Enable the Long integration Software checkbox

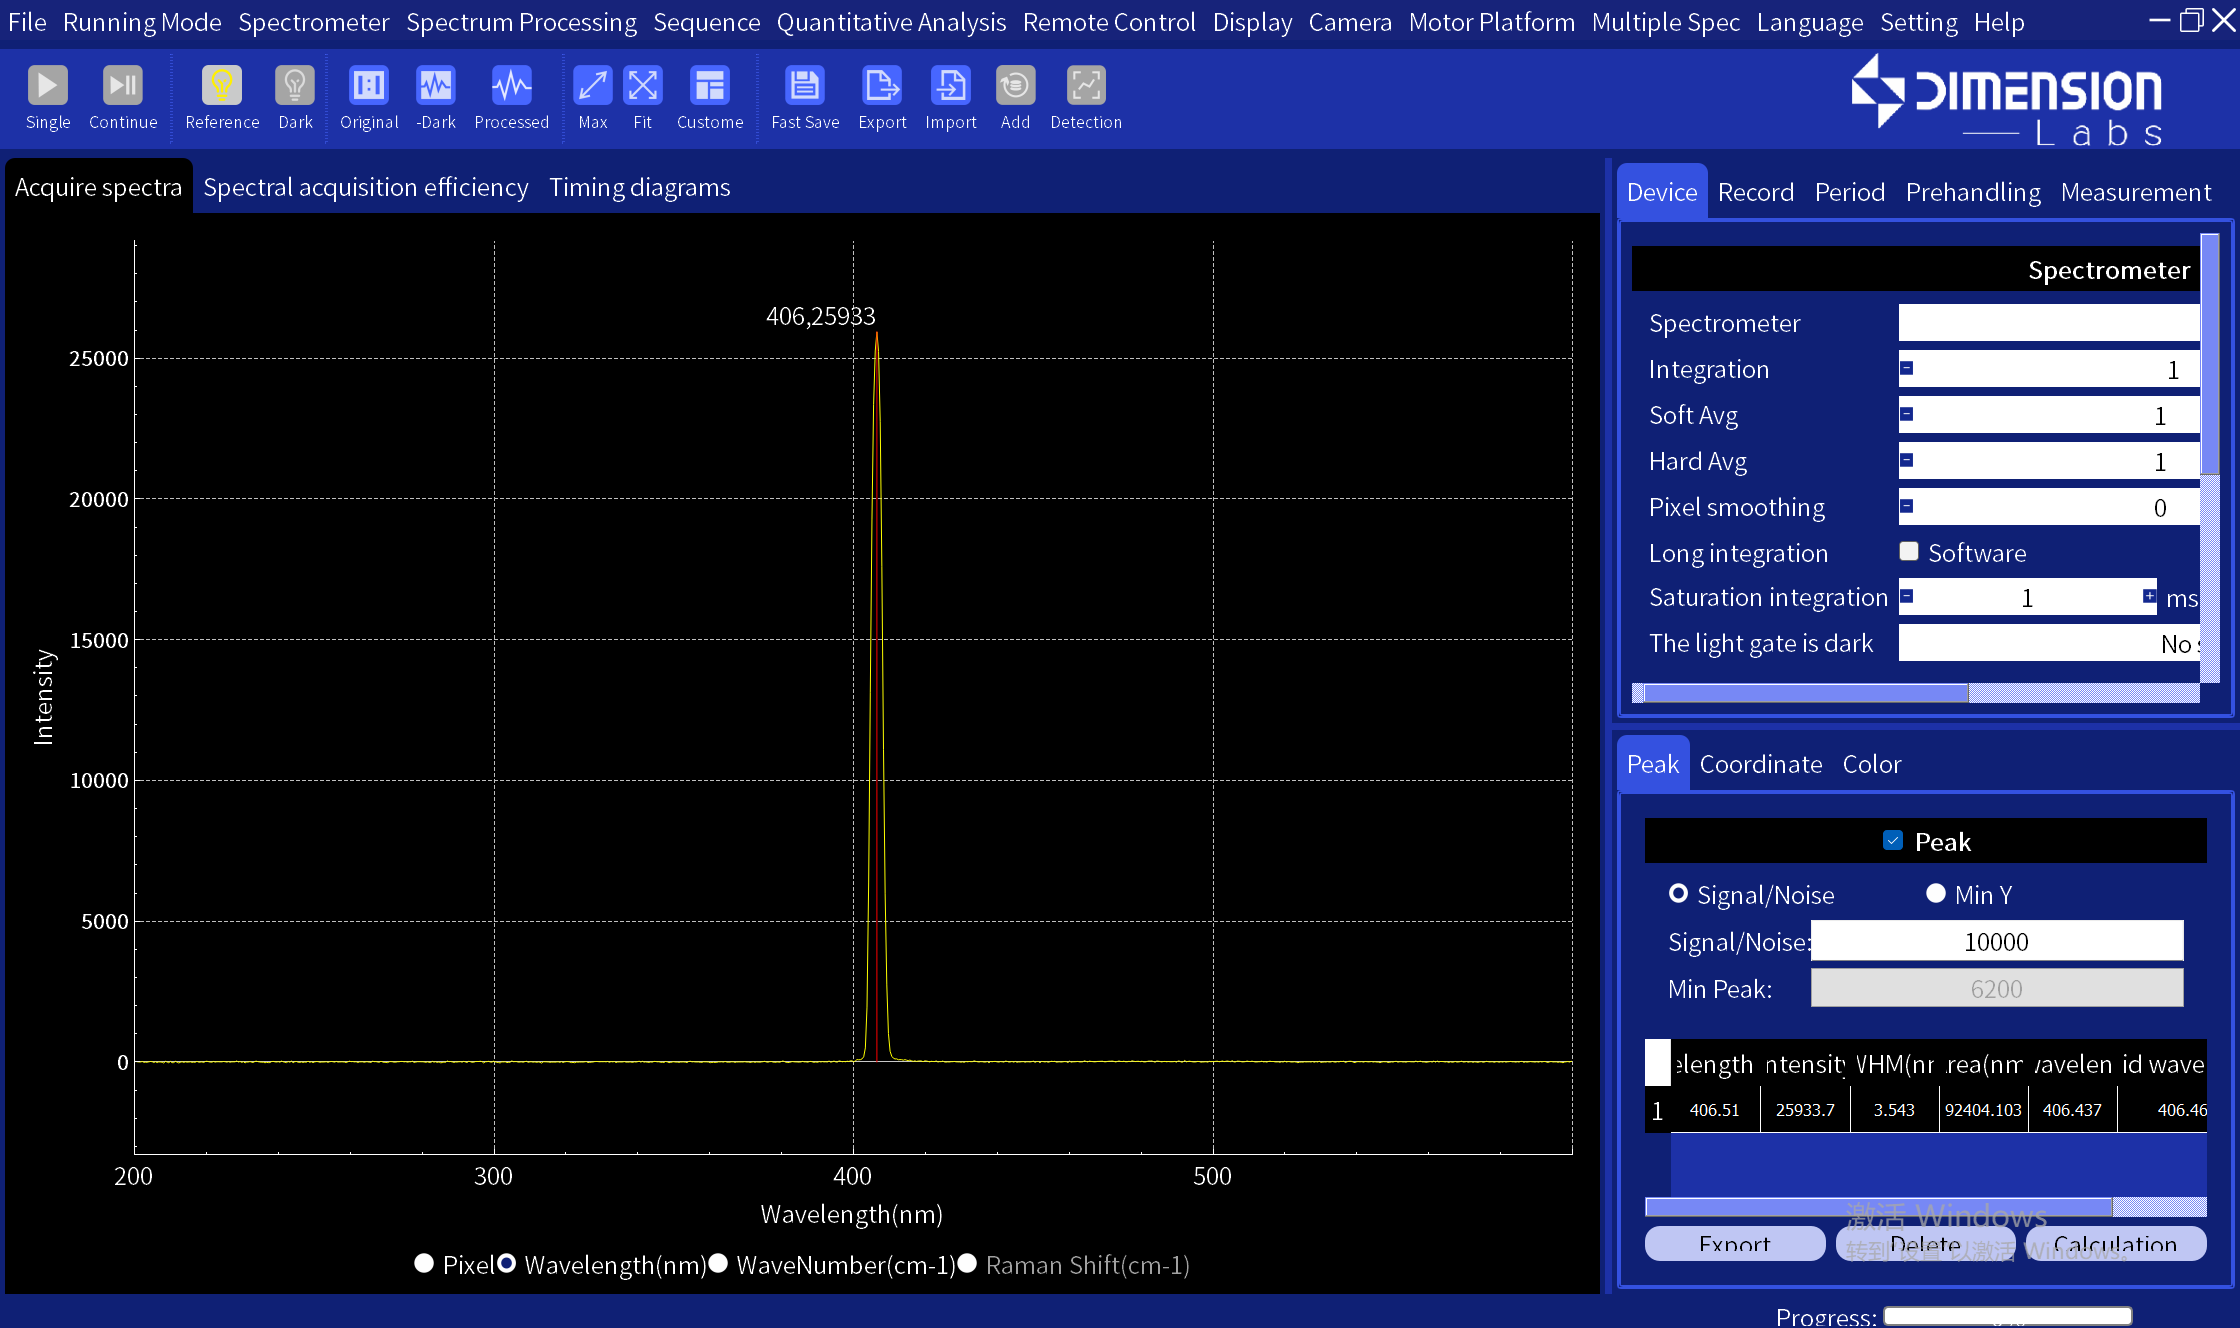1909,552
